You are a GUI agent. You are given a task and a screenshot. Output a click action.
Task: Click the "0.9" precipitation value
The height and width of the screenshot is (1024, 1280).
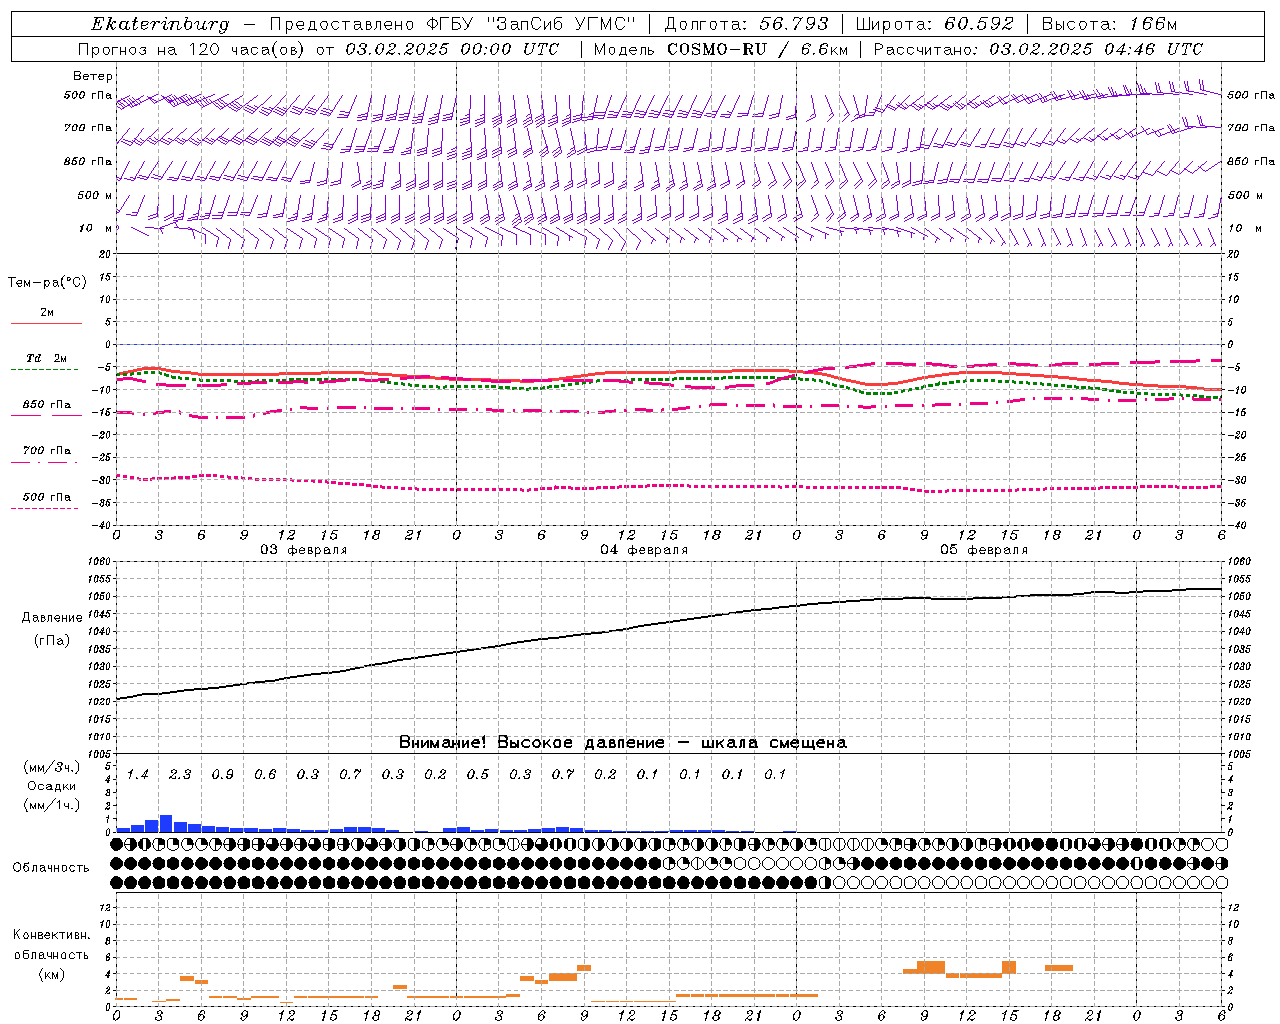[x=223, y=775]
